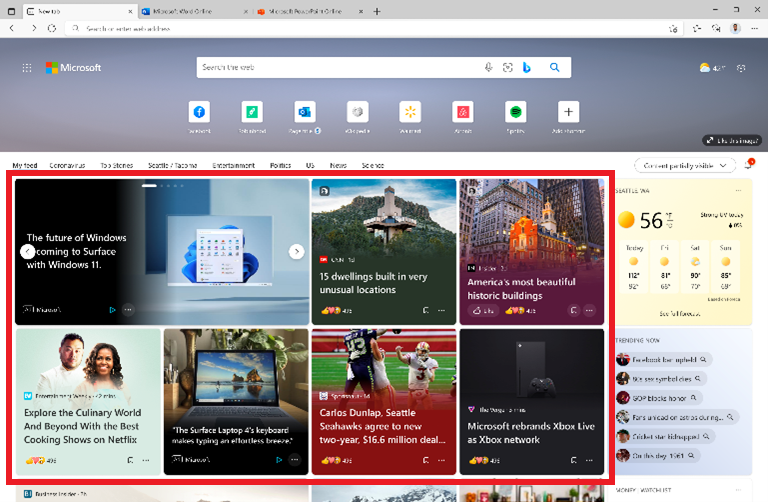Play the future of Windows video
Image resolution: width=768 pixels, height=502 pixels.
click(112, 310)
